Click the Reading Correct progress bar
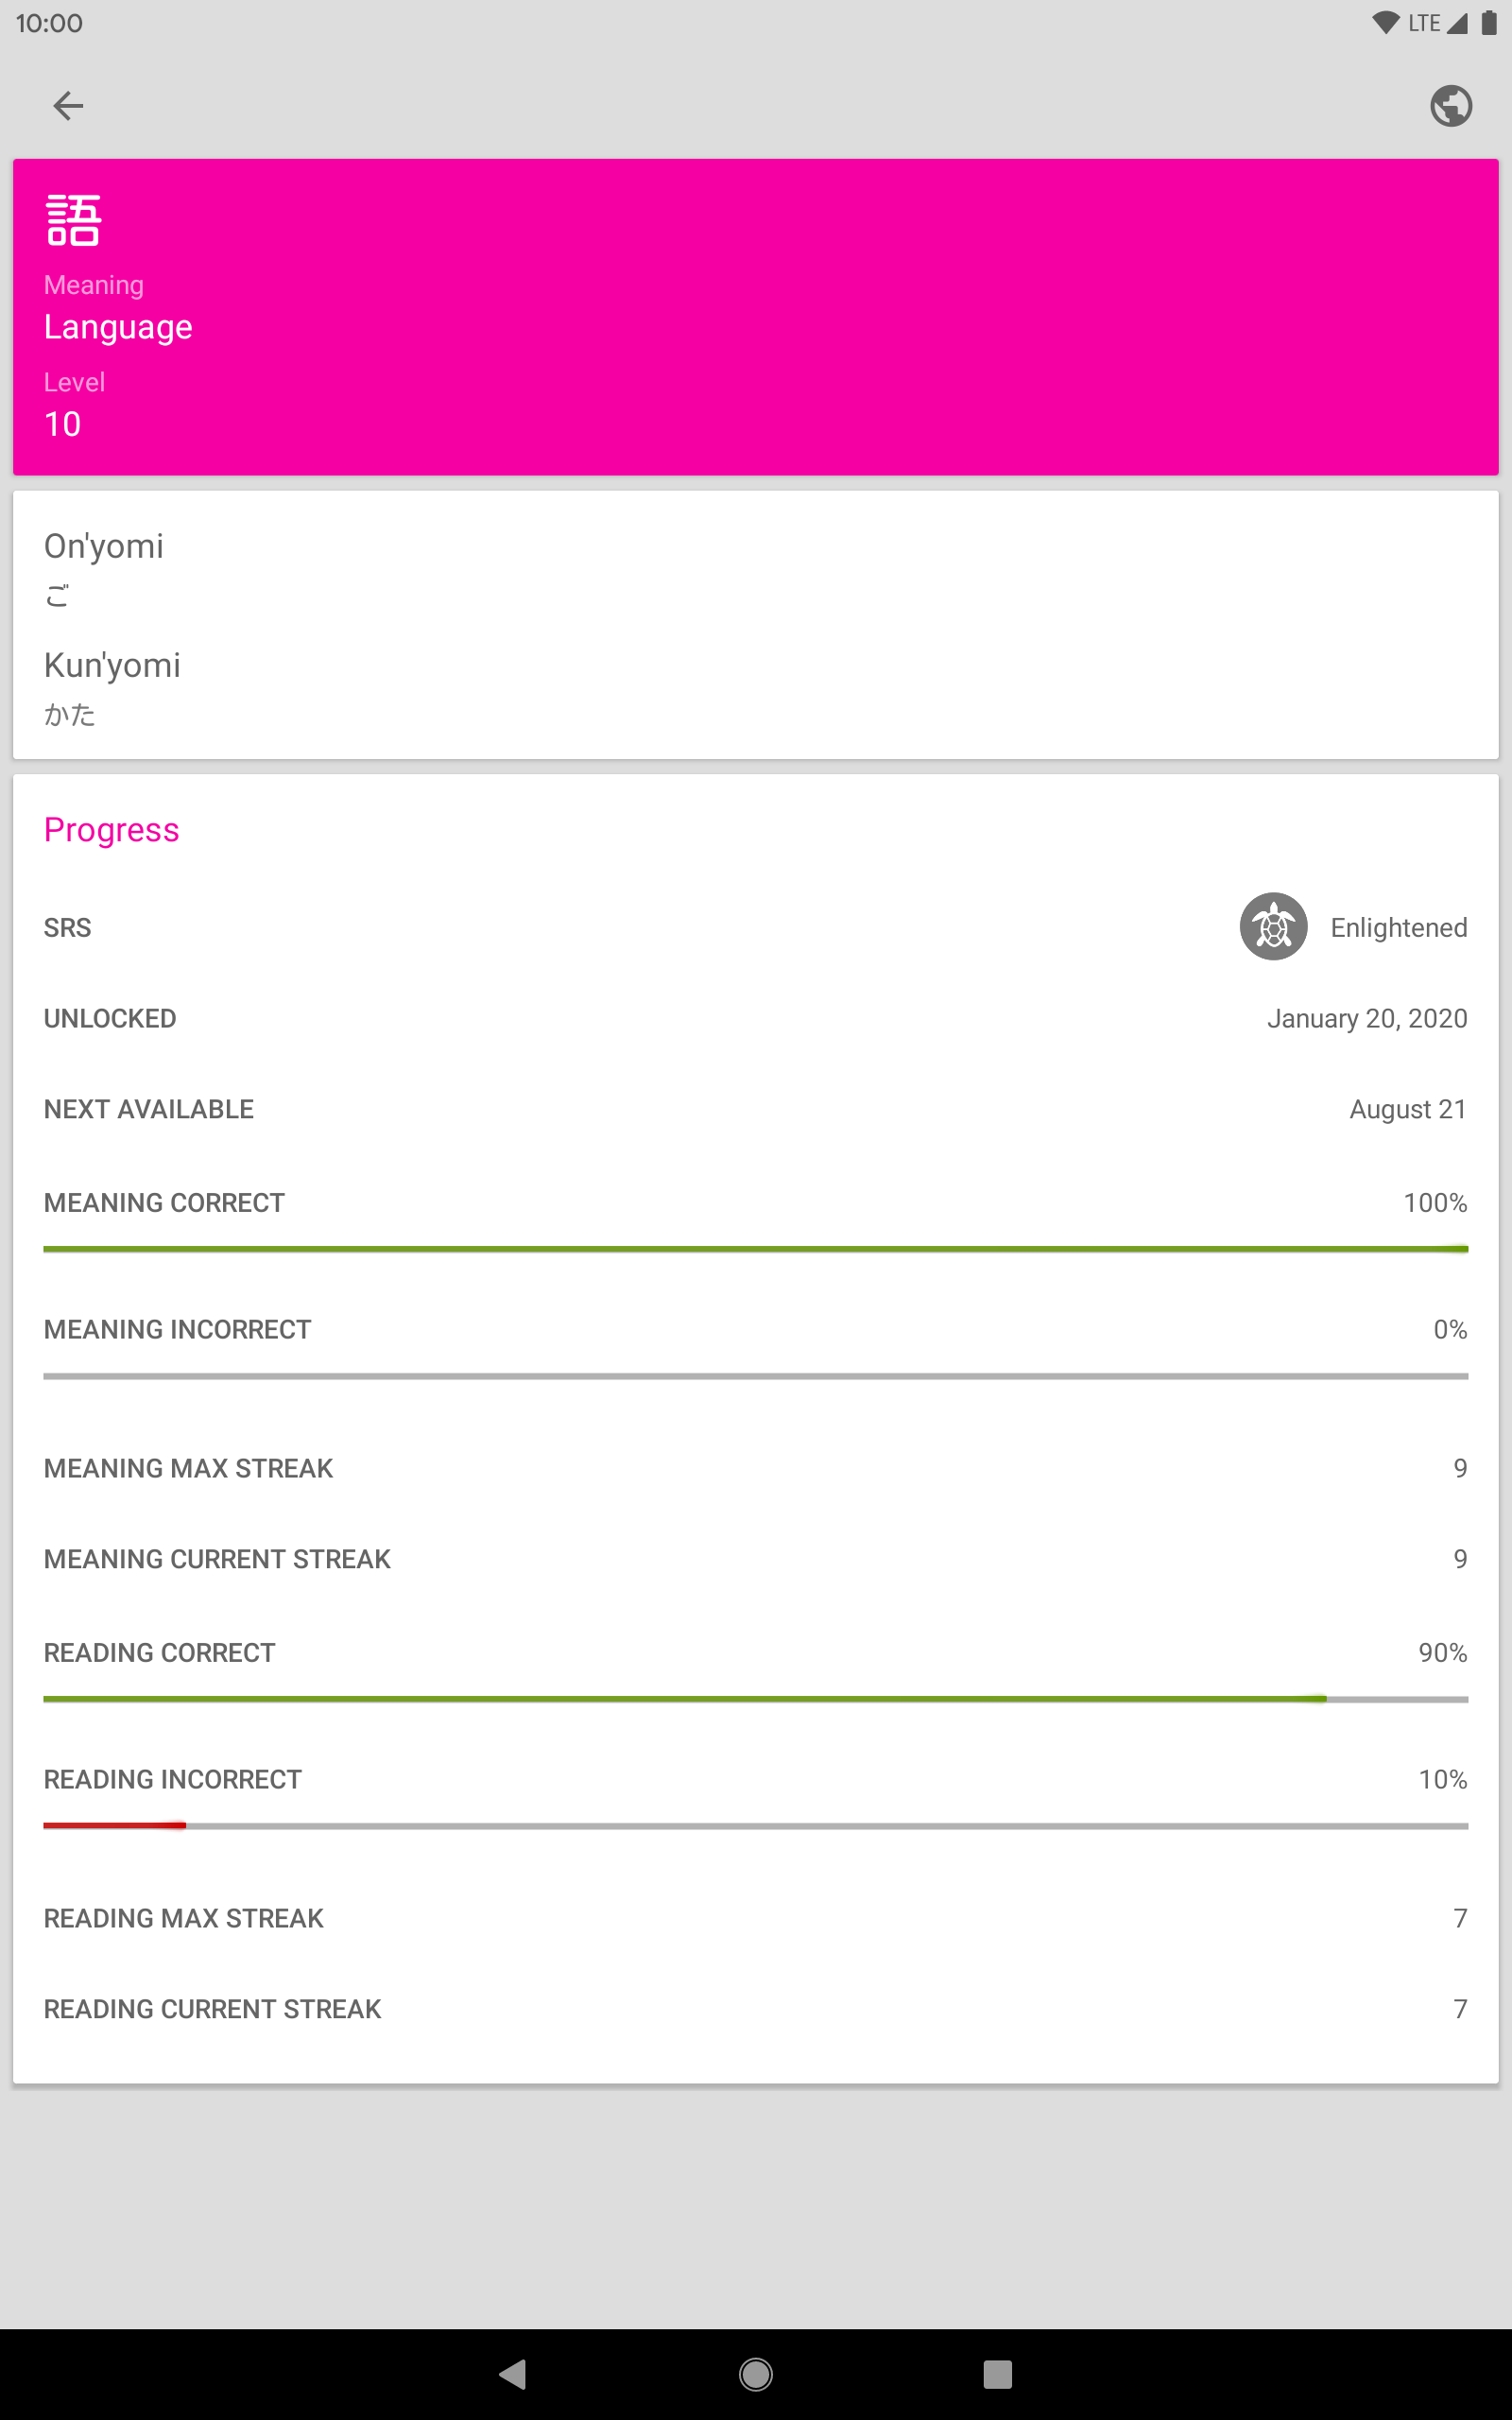The height and width of the screenshot is (2420, 1512). pyautogui.click(x=756, y=1699)
